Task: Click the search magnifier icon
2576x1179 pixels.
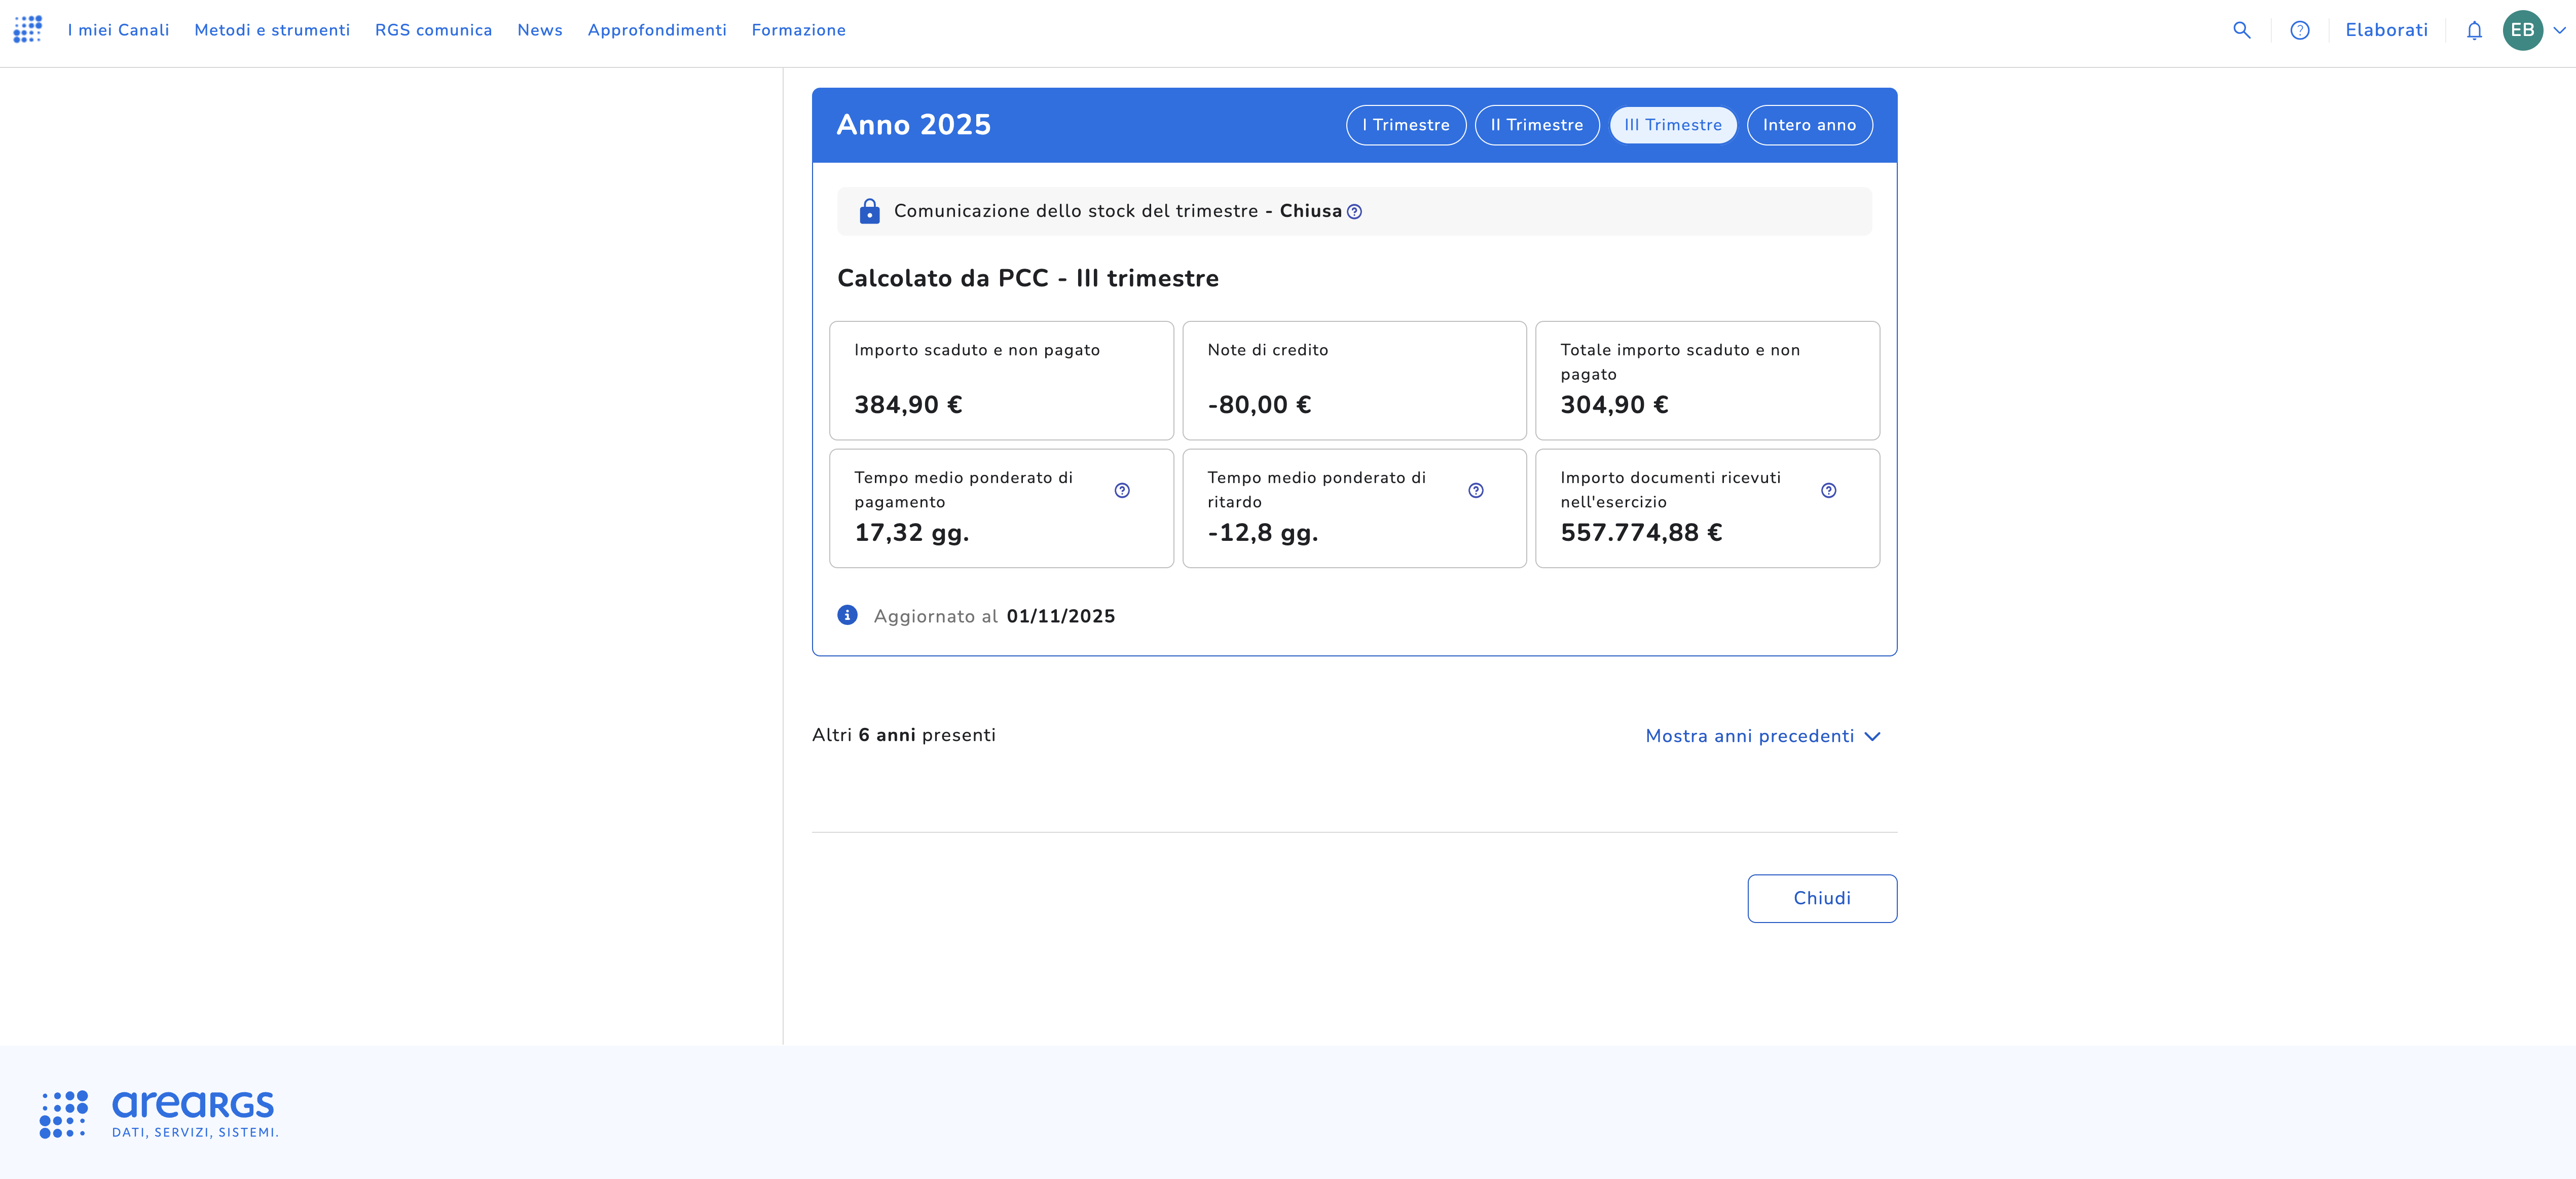Action: (x=2242, y=30)
